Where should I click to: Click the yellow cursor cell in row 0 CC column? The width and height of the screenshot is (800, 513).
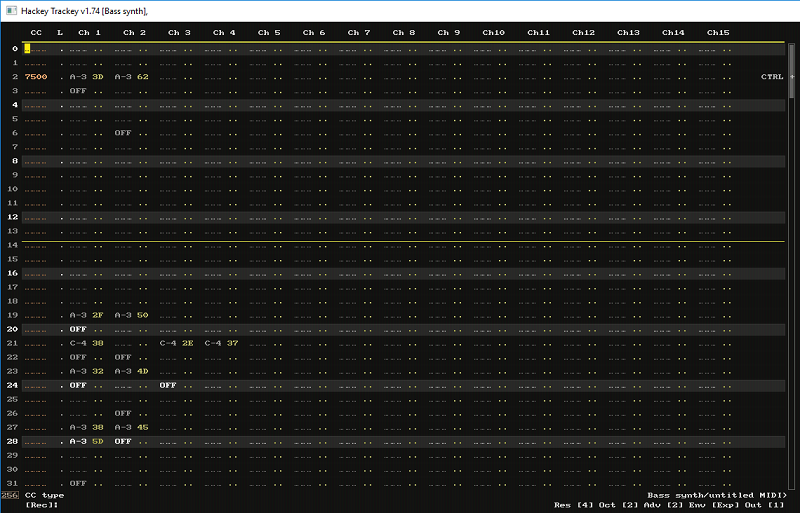27,48
